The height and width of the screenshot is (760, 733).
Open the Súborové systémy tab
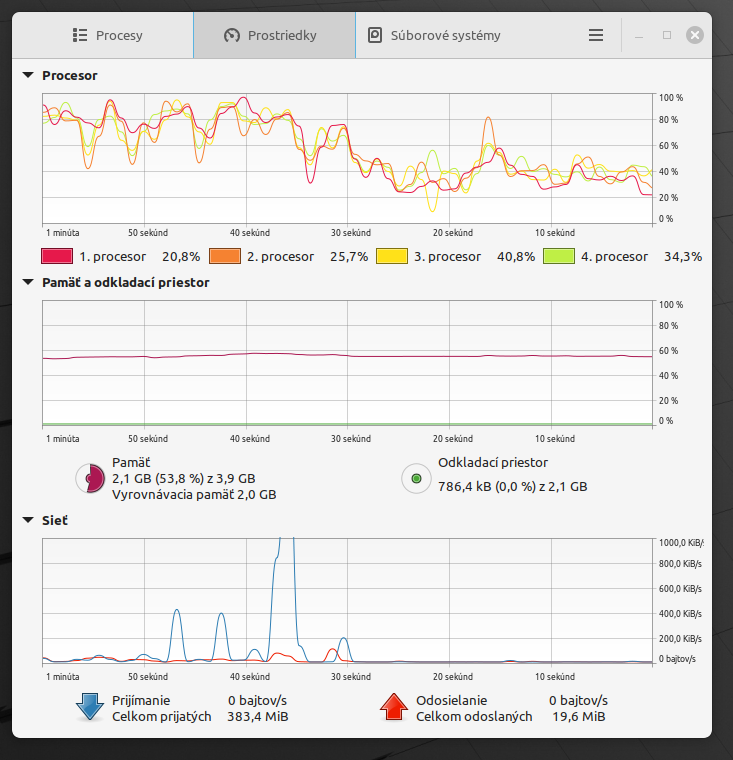point(435,35)
